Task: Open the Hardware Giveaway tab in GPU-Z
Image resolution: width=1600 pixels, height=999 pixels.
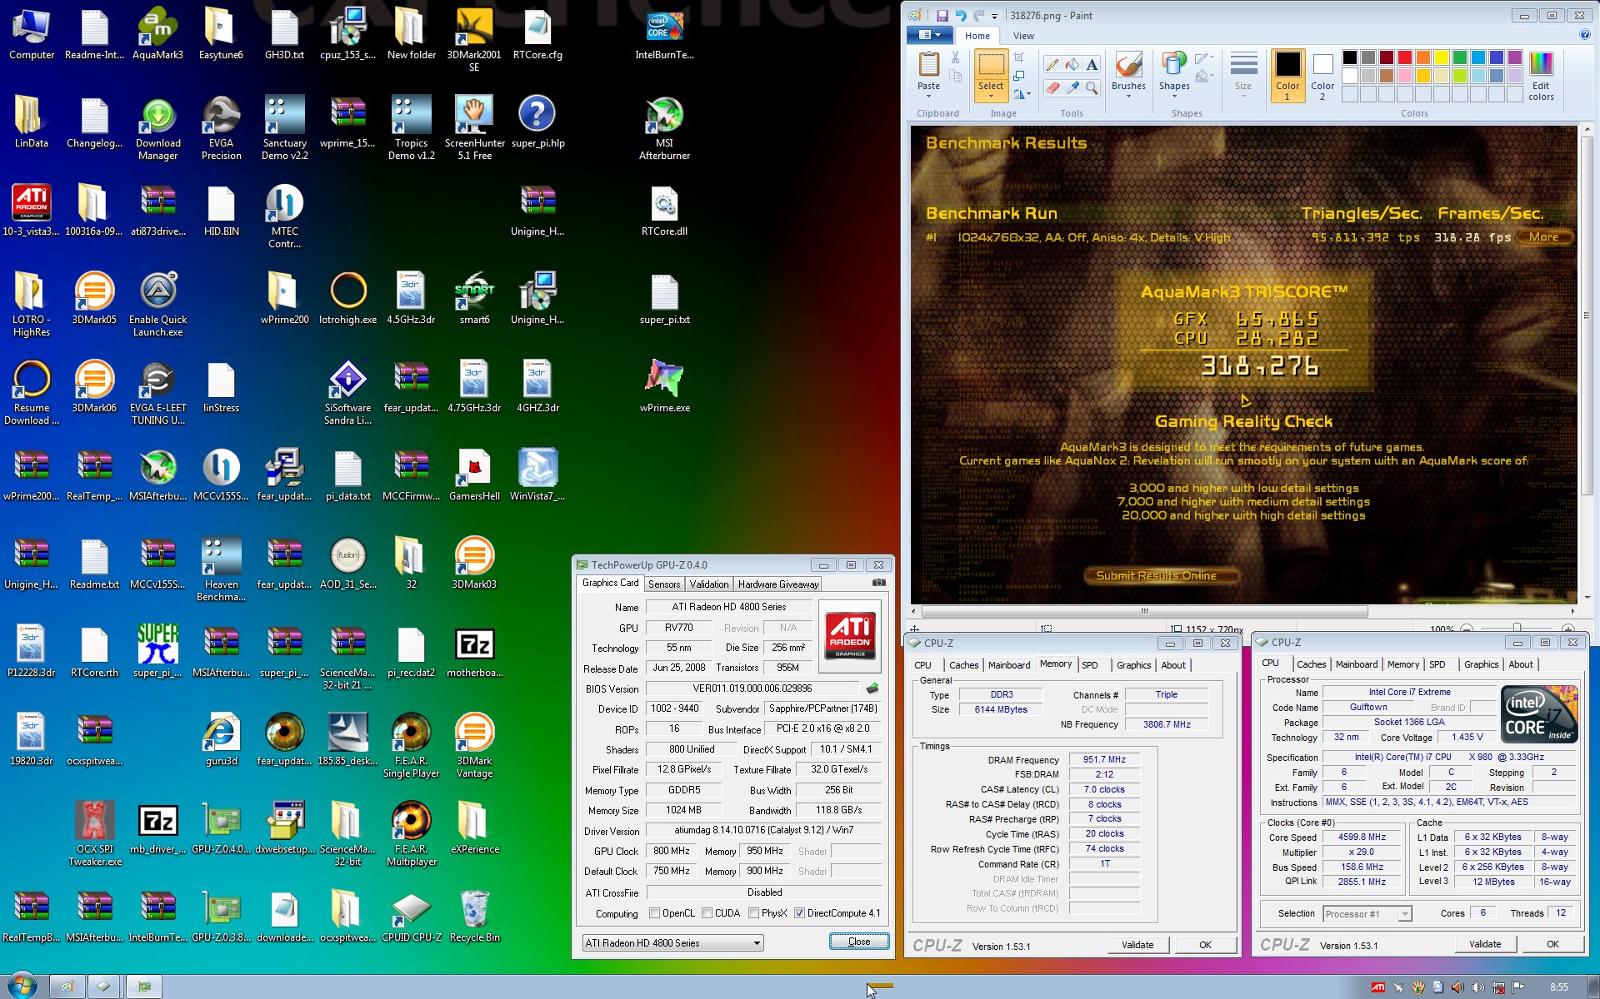Action: tap(778, 584)
